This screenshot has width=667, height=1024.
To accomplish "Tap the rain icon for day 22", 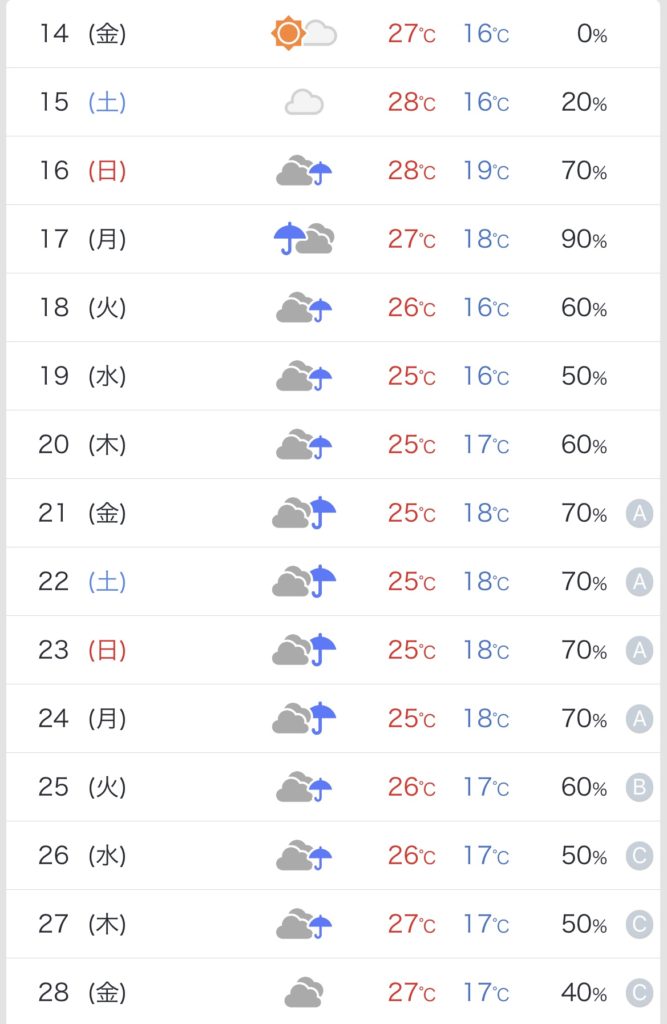I will pos(304,581).
